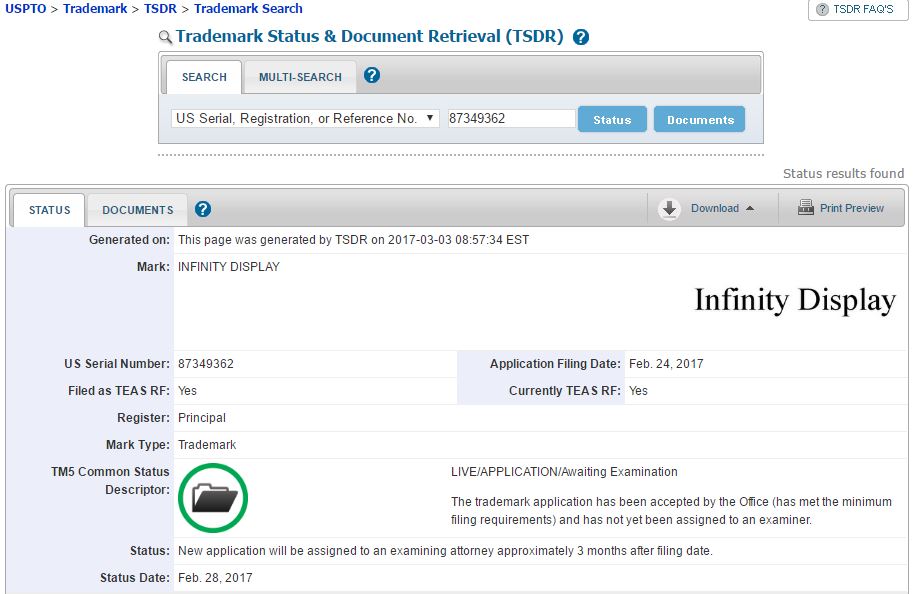Image resolution: width=913 pixels, height=594 pixels.
Task: Go to the TSDR breadcrumb link
Action: click(160, 9)
